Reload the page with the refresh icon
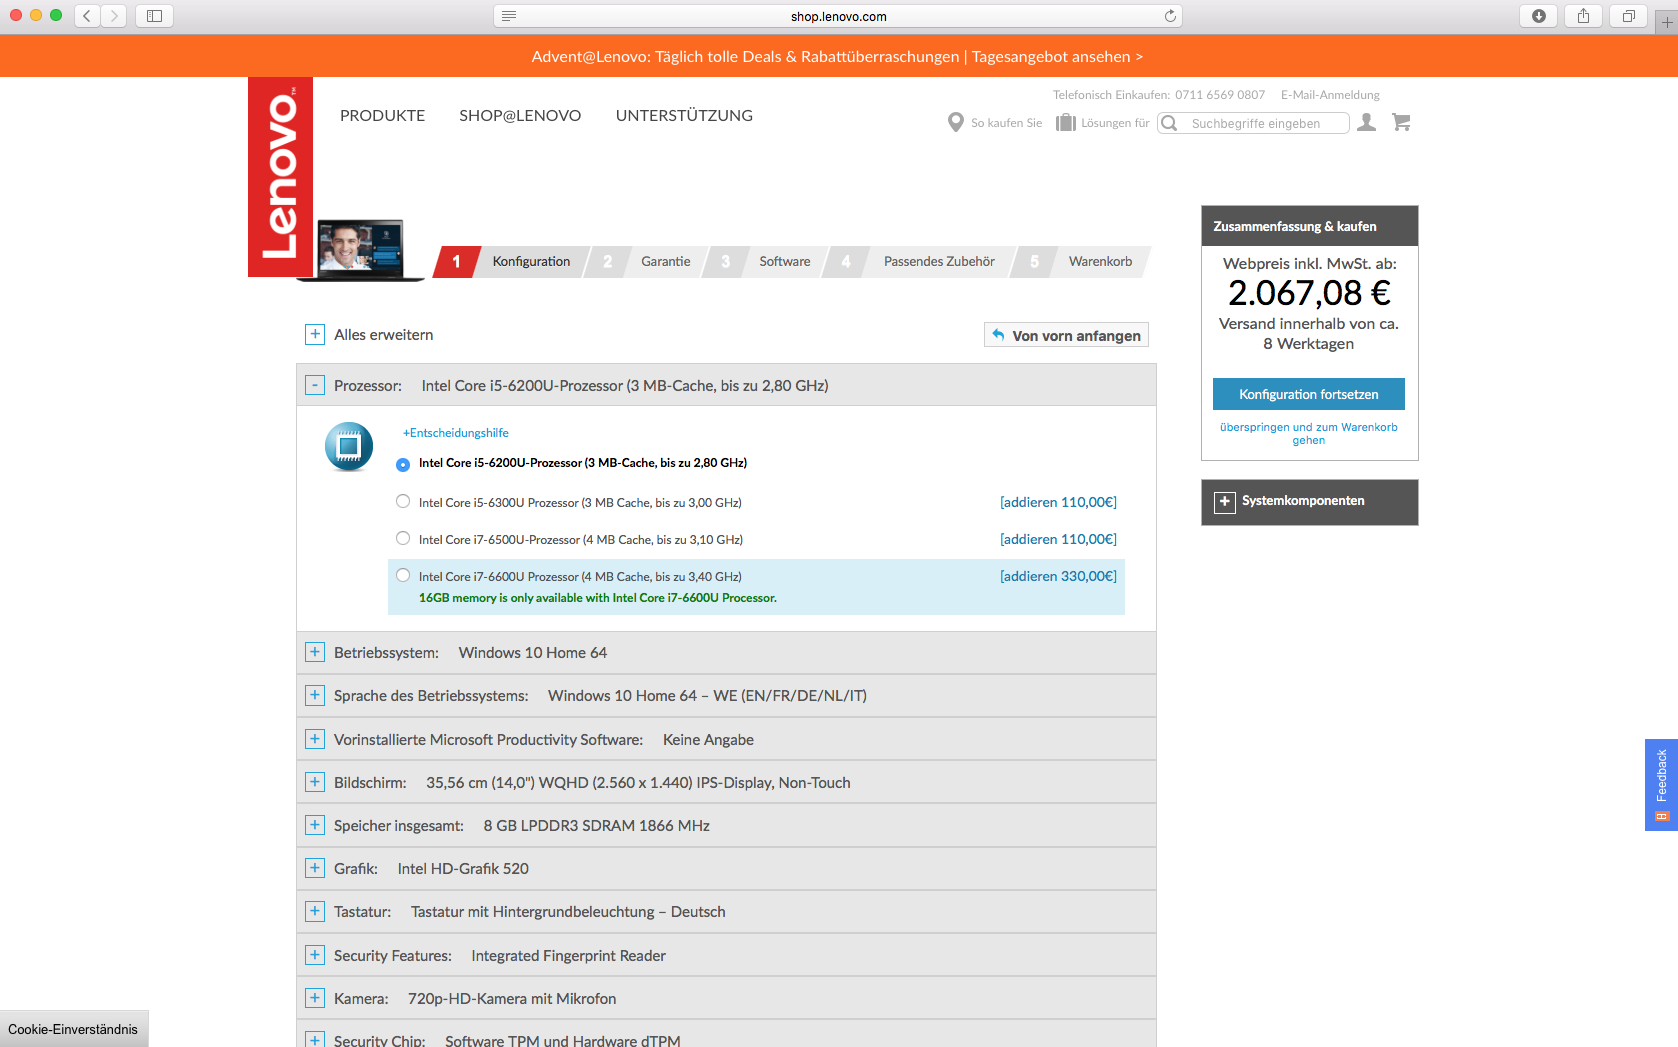1678x1047 pixels. click(1170, 16)
